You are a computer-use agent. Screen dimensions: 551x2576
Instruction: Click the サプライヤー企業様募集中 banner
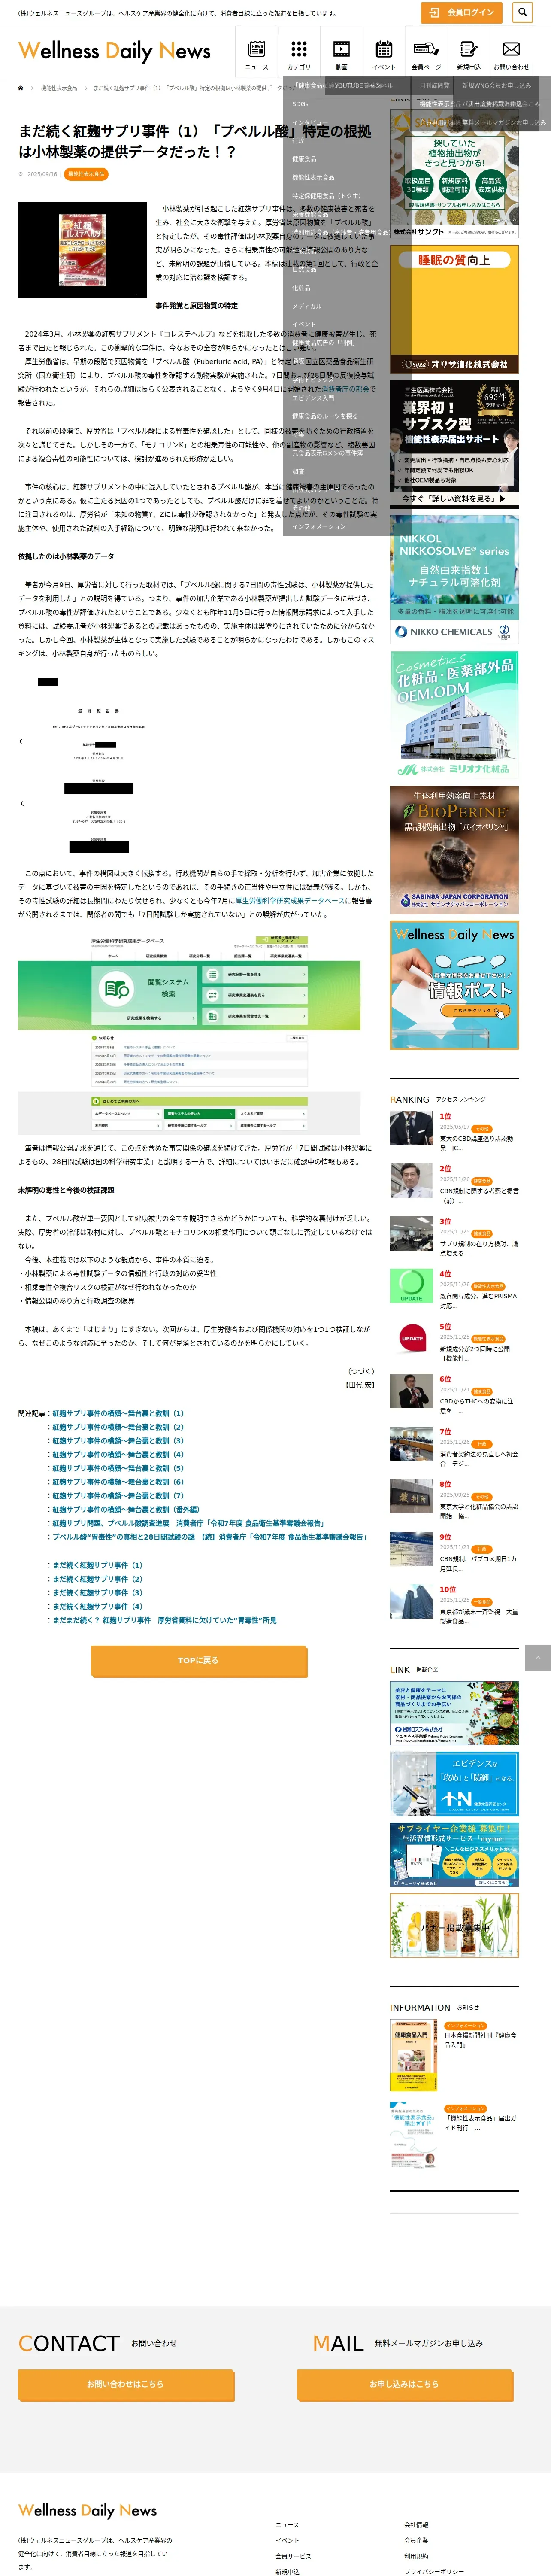click(454, 1855)
